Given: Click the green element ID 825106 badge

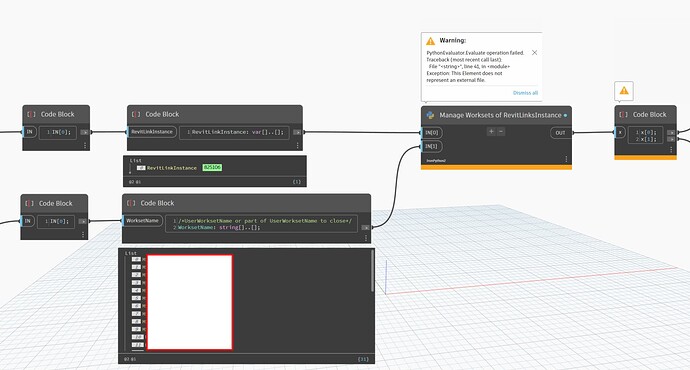Looking at the screenshot, I should click(212, 168).
